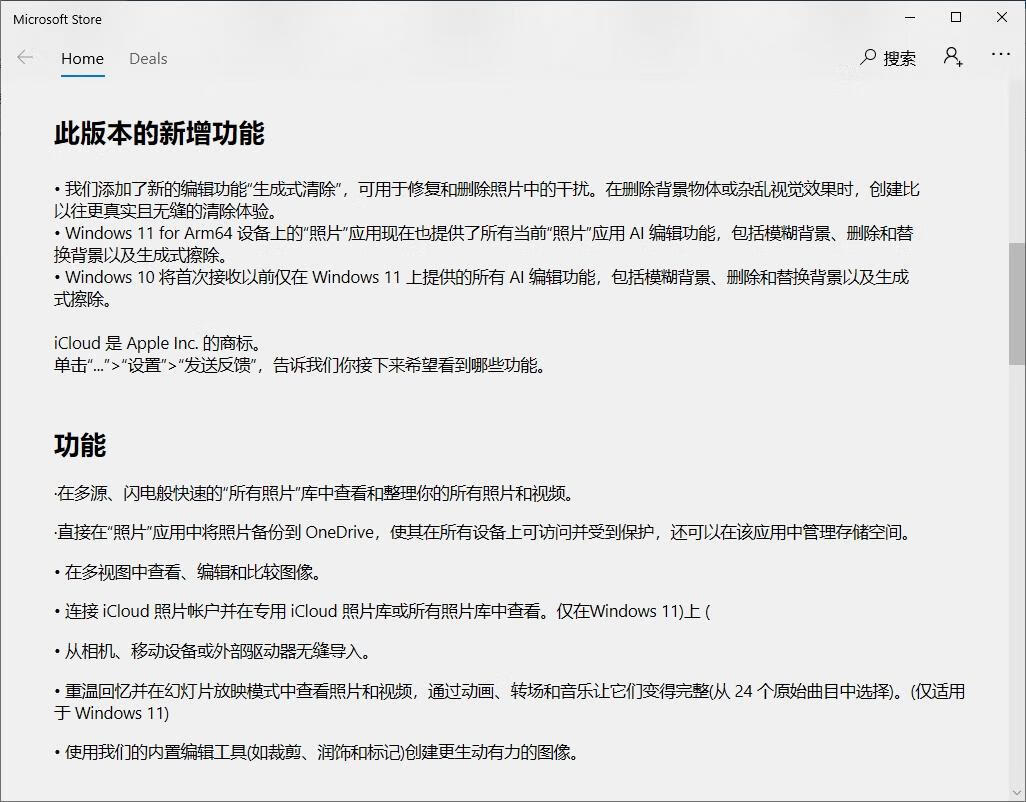Click the bullet starting 'Windows 10 将首次接收'
1026x802 pixels.
(x=482, y=288)
